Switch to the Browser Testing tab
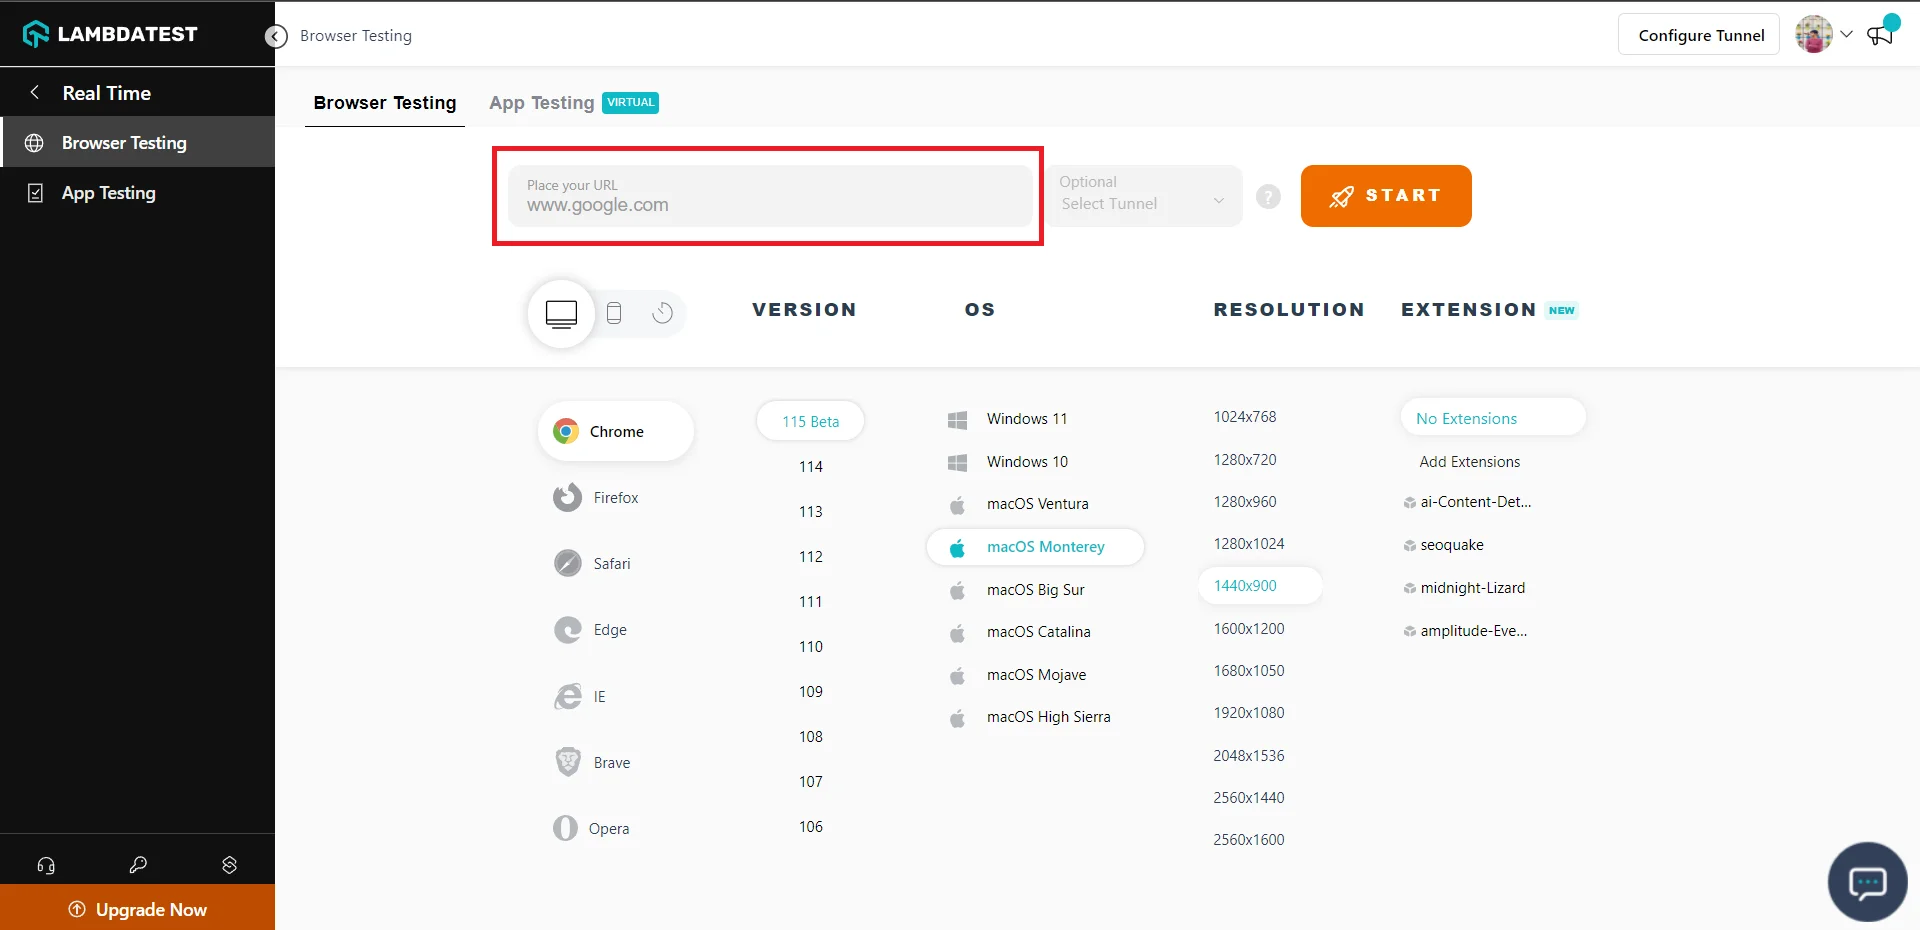This screenshot has height=930, width=1920. (385, 103)
